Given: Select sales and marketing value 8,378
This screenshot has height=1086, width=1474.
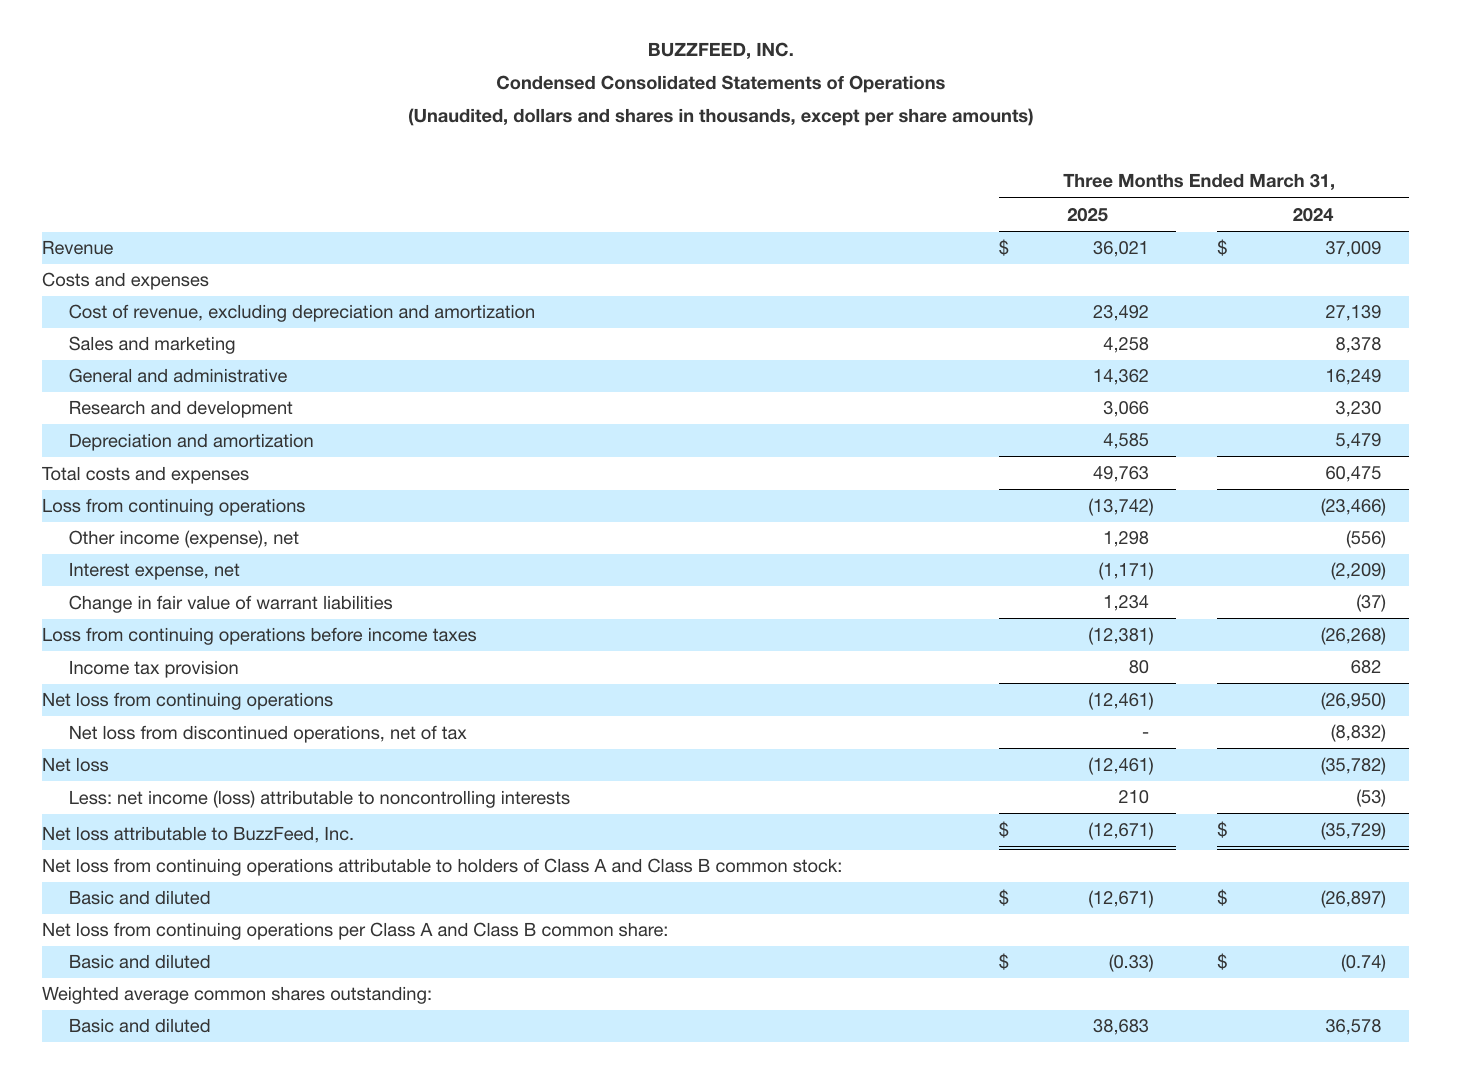Looking at the screenshot, I should click(x=1358, y=344).
